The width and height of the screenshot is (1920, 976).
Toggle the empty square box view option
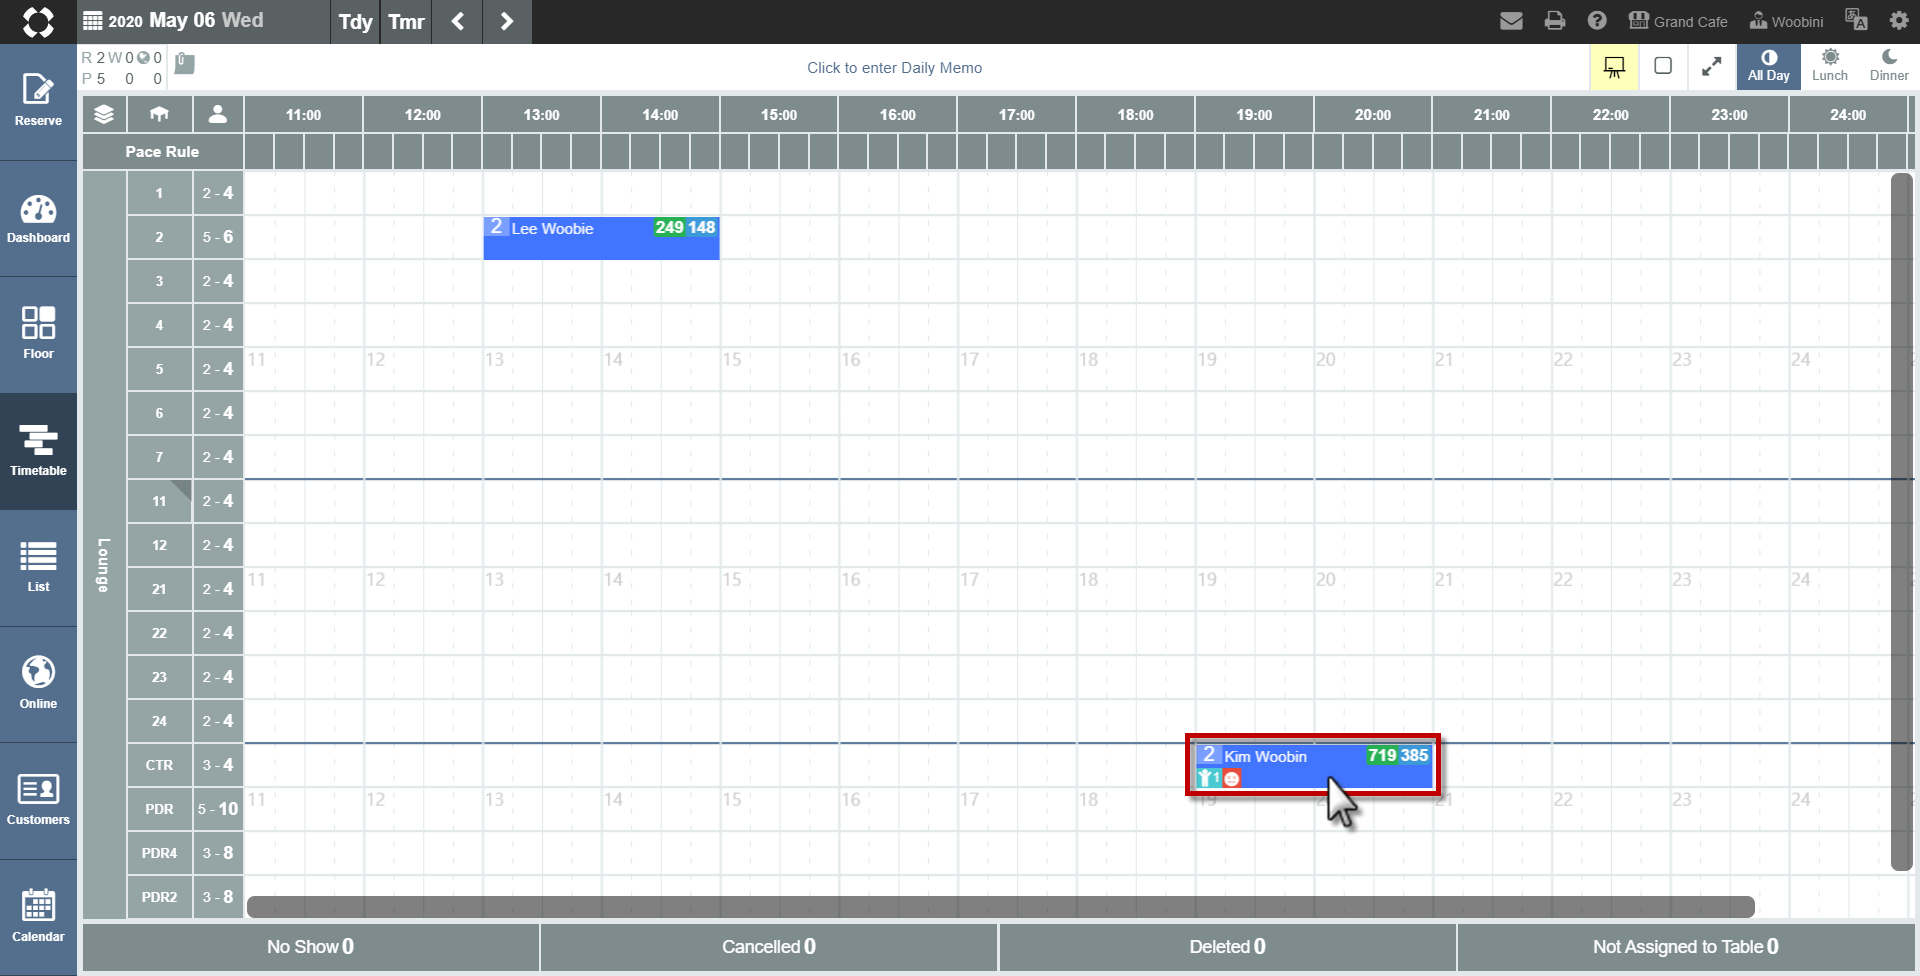click(1663, 66)
